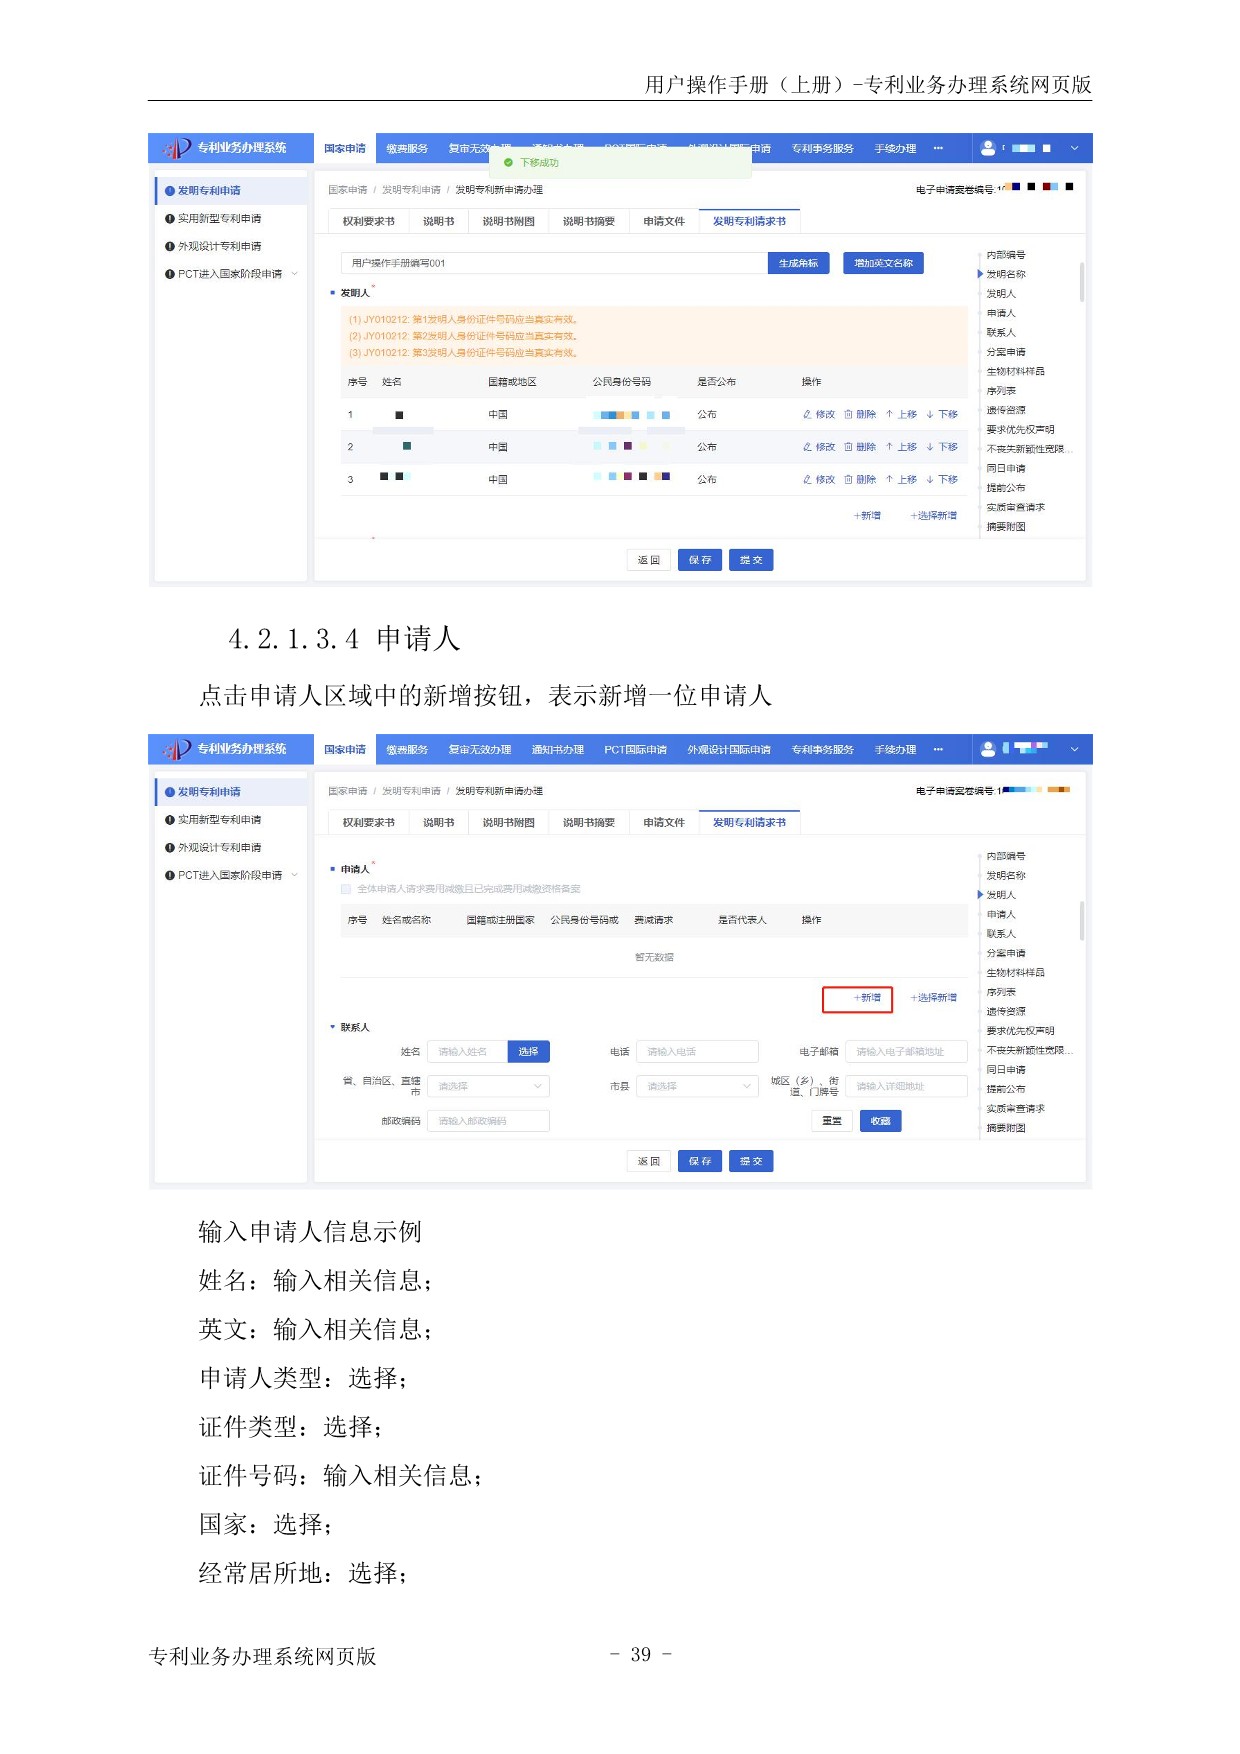Click the move-up arrow for inventor row 3
Screen dimensions: 1240x1754
(889, 480)
